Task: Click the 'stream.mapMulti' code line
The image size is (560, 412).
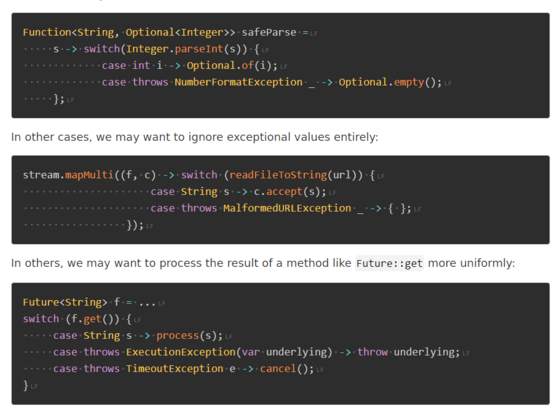Action: pos(199,175)
